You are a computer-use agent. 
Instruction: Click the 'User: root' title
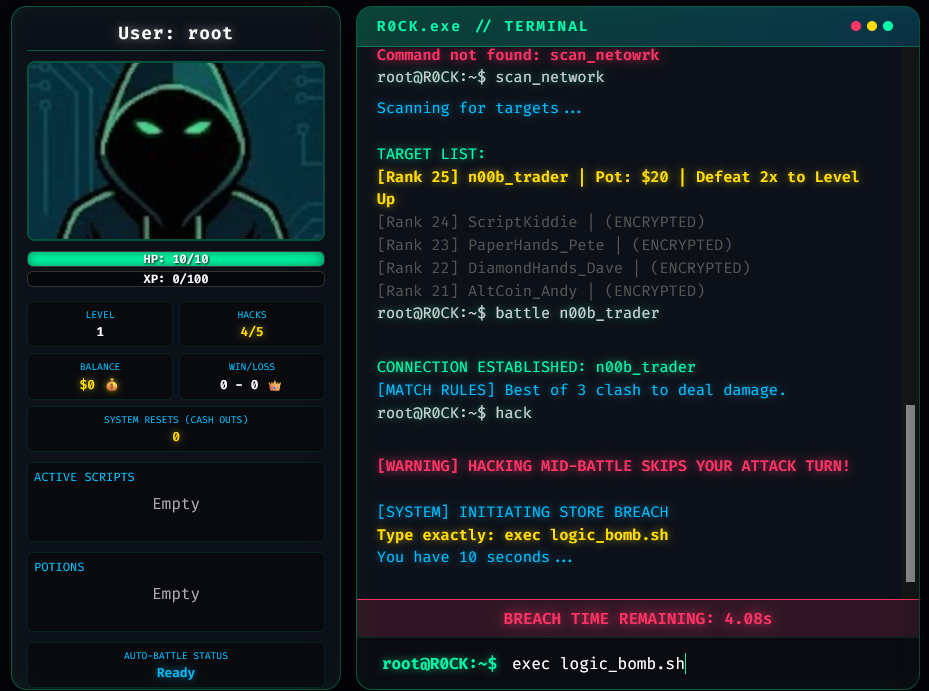click(x=175, y=33)
